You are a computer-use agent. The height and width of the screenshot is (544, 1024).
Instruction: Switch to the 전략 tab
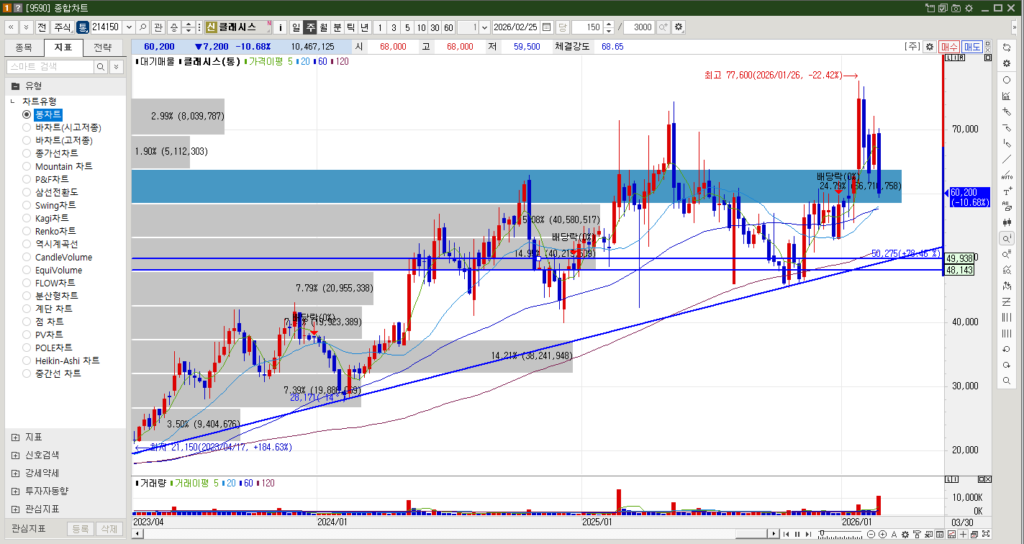[x=102, y=46]
